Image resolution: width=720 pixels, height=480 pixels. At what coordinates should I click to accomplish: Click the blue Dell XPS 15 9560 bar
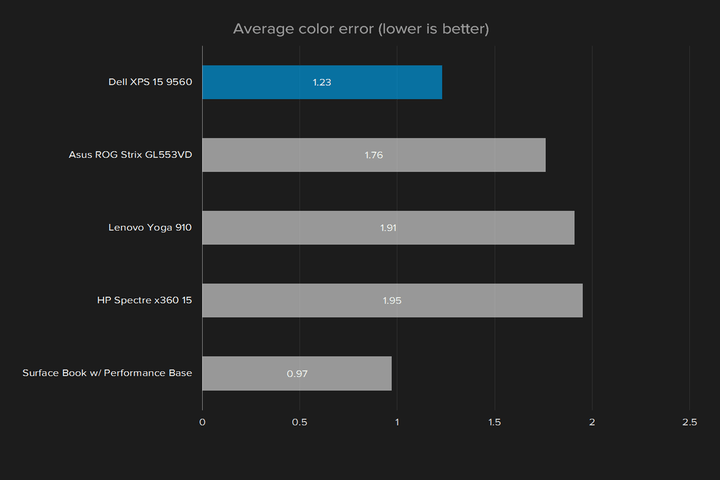[x=322, y=82]
